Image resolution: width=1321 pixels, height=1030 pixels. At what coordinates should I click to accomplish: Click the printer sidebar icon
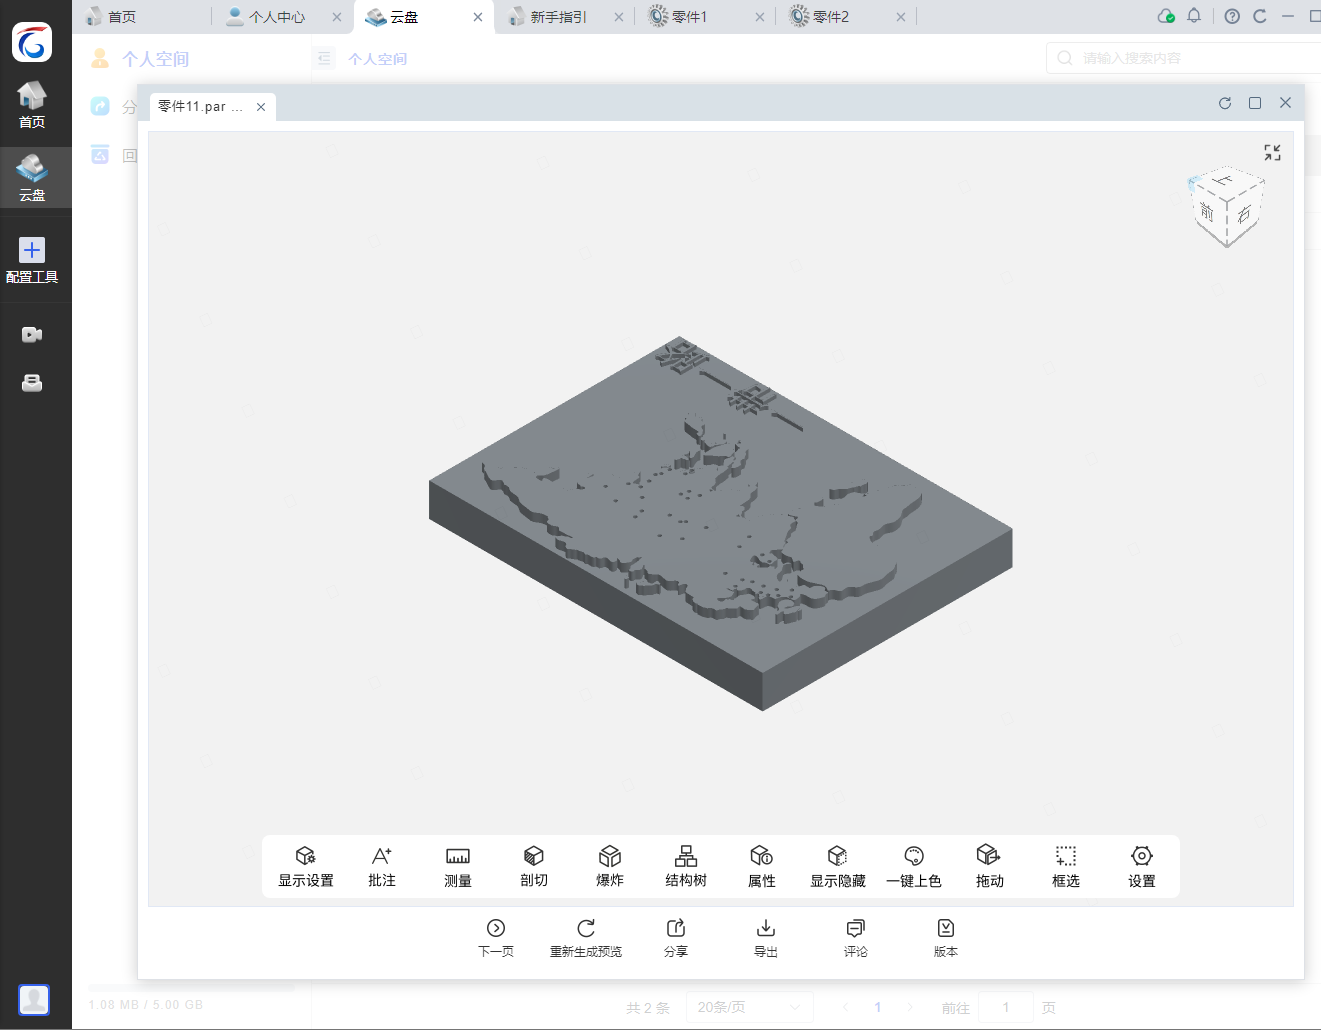click(x=32, y=383)
